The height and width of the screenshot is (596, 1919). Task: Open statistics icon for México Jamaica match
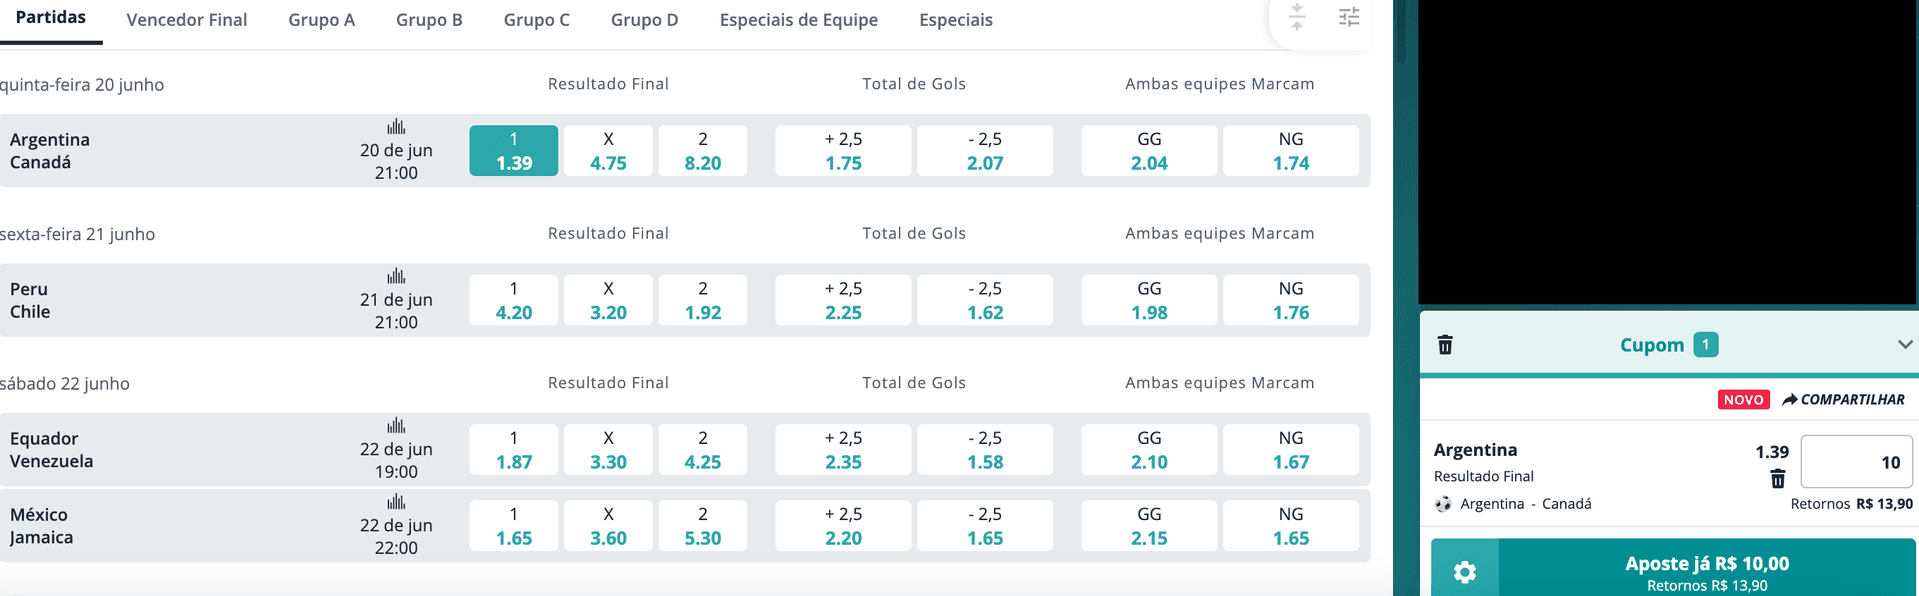point(396,502)
